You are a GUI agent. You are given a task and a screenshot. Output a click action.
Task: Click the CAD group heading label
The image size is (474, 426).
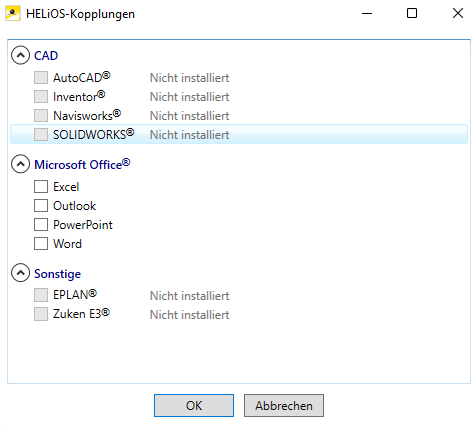[x=46, y=56]
